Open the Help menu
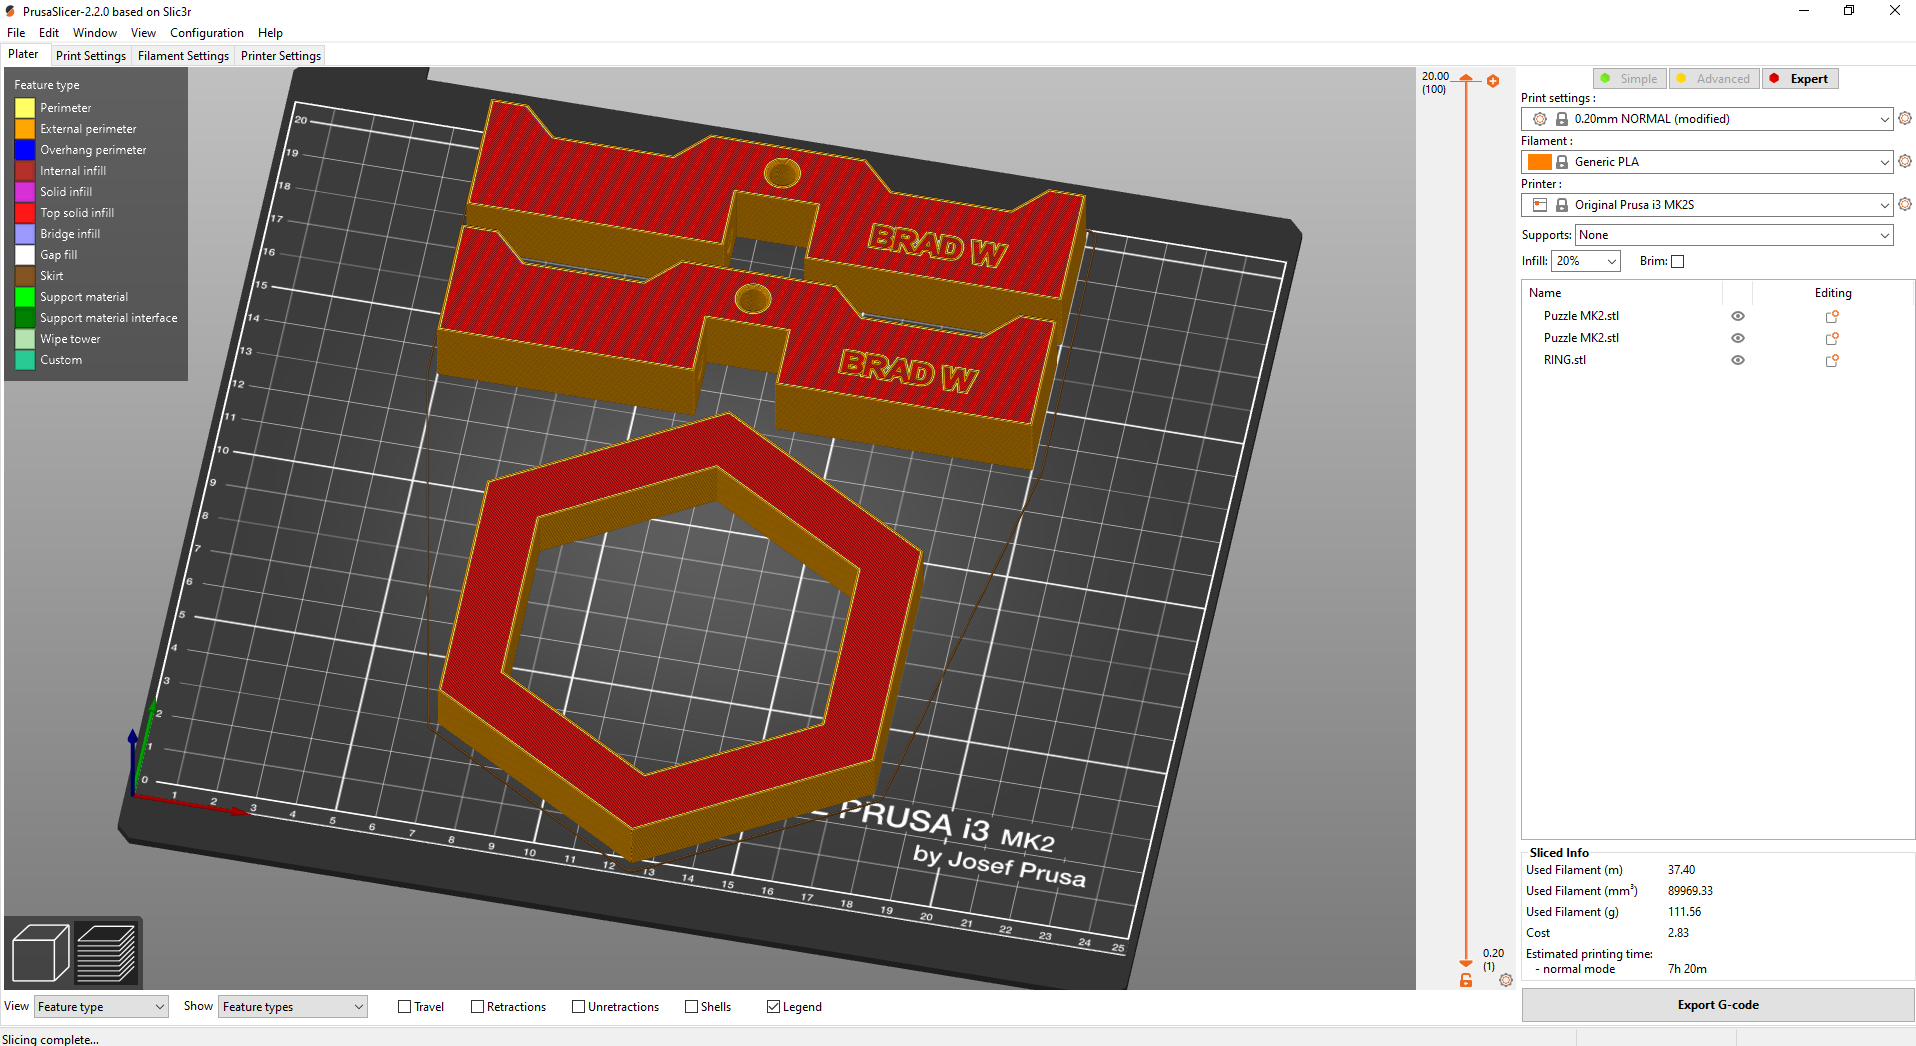This screenshot has width=1916, height=1046. point(270,33)
